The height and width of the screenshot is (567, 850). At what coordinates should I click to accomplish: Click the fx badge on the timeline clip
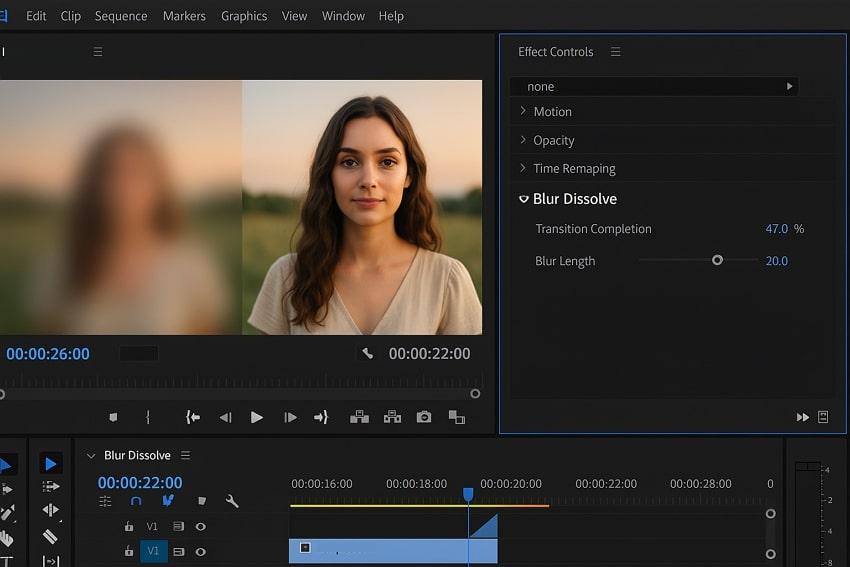(305, 547)
